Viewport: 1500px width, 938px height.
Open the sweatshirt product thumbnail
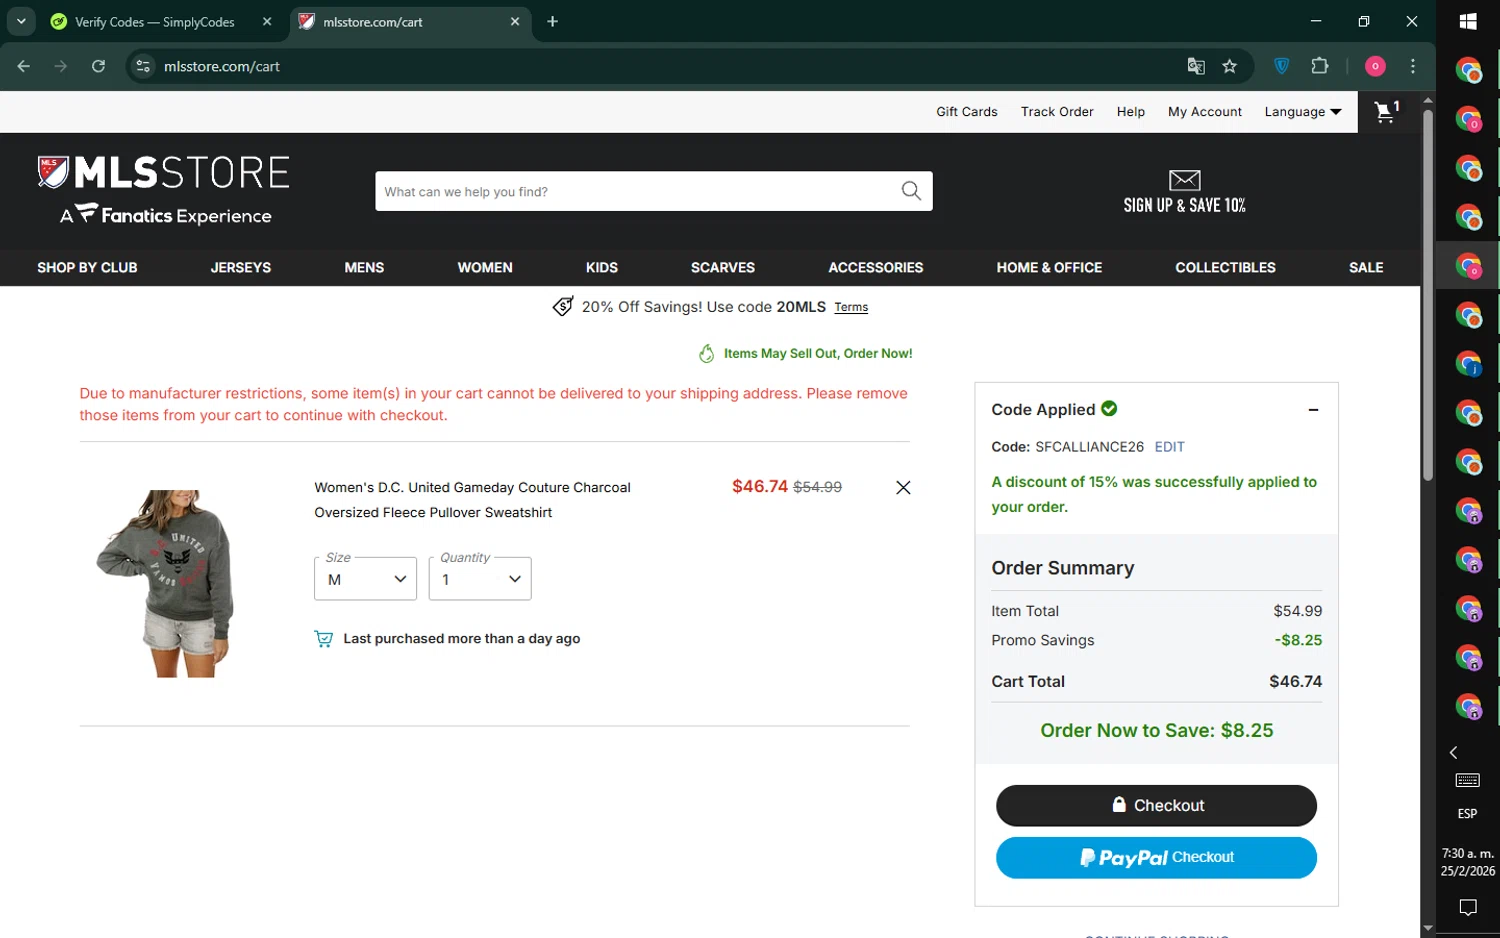[x=165, y=584]
